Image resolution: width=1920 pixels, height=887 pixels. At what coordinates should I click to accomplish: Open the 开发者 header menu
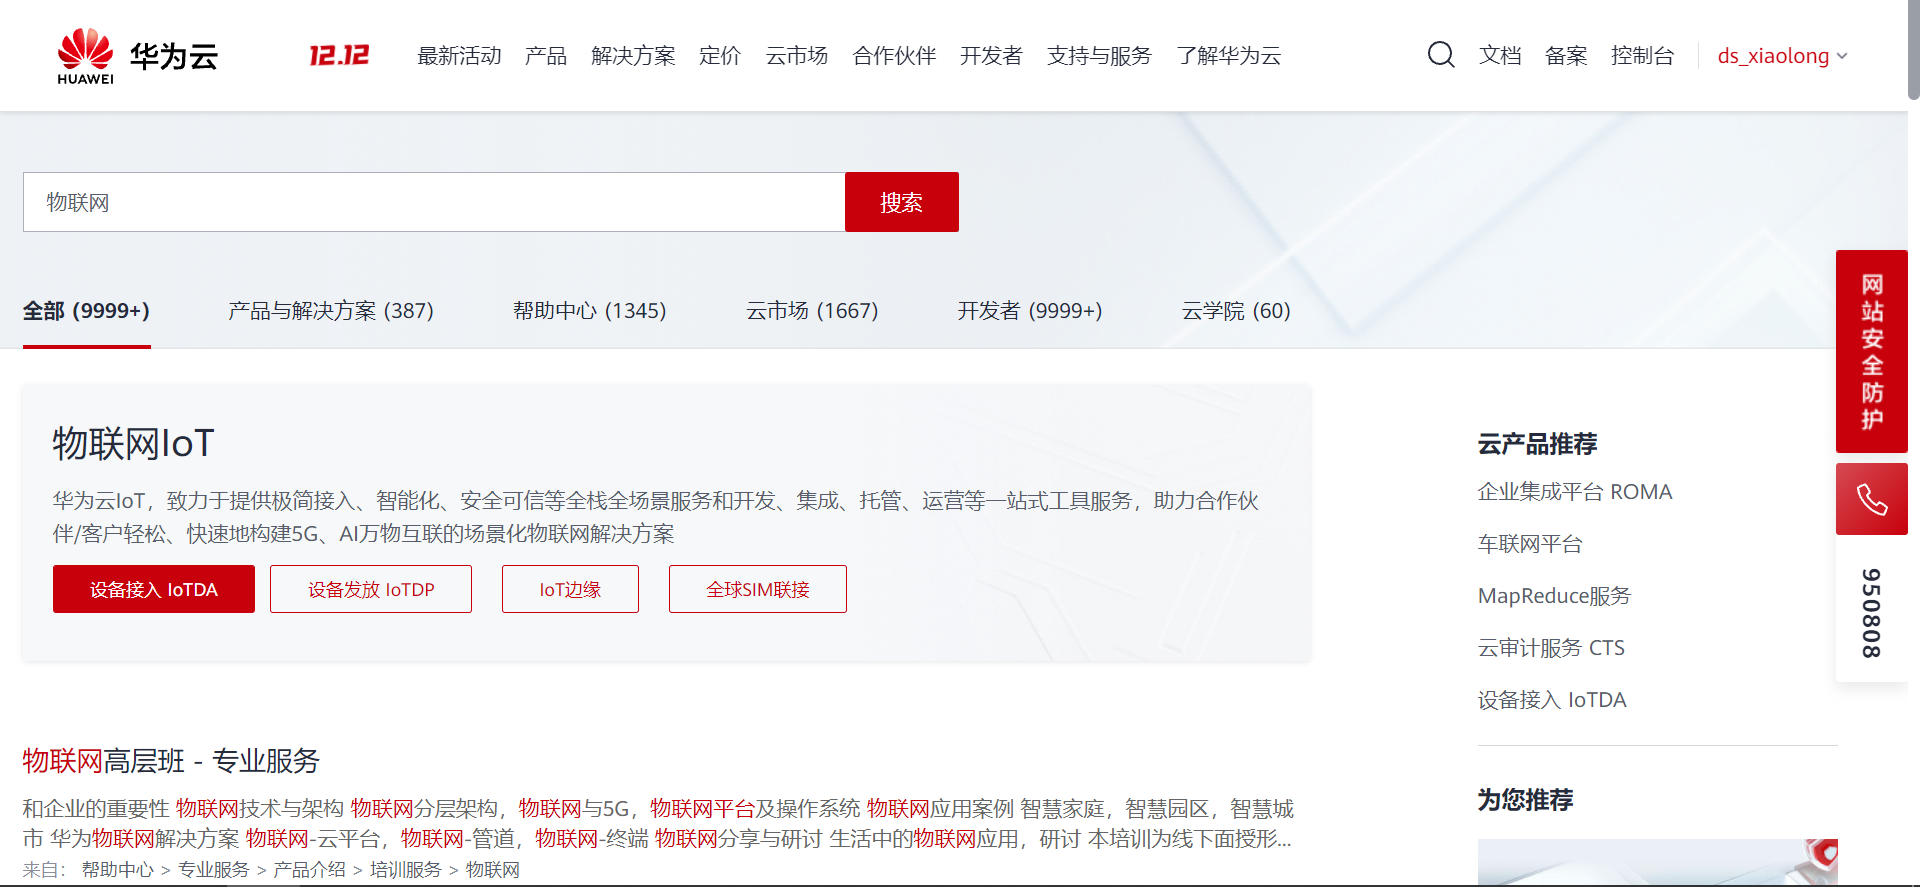991,56
